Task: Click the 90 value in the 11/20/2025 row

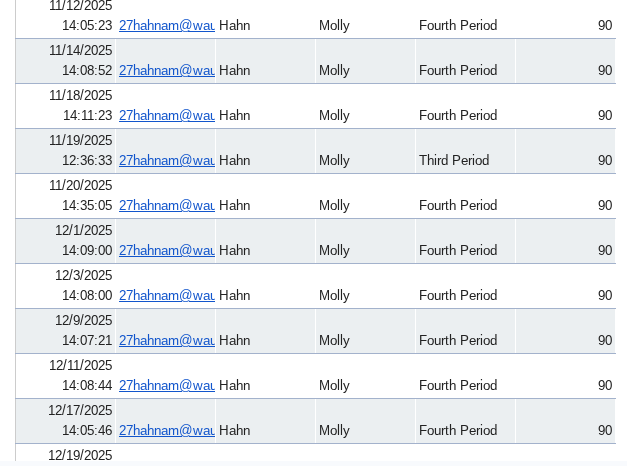Action: point(604,206)
